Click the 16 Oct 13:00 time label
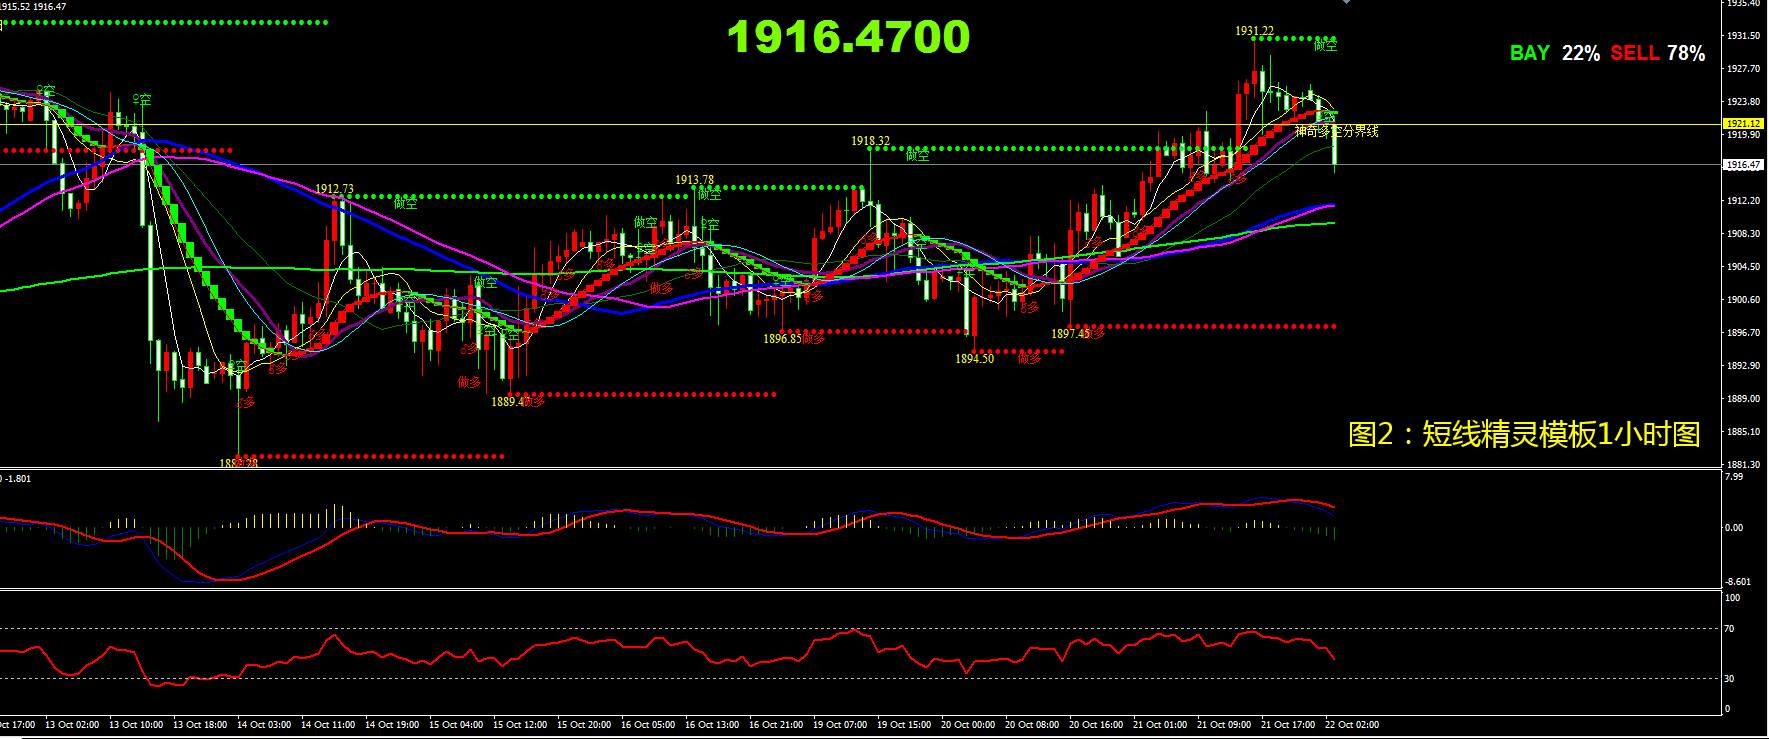 click(x=712, y=725)
